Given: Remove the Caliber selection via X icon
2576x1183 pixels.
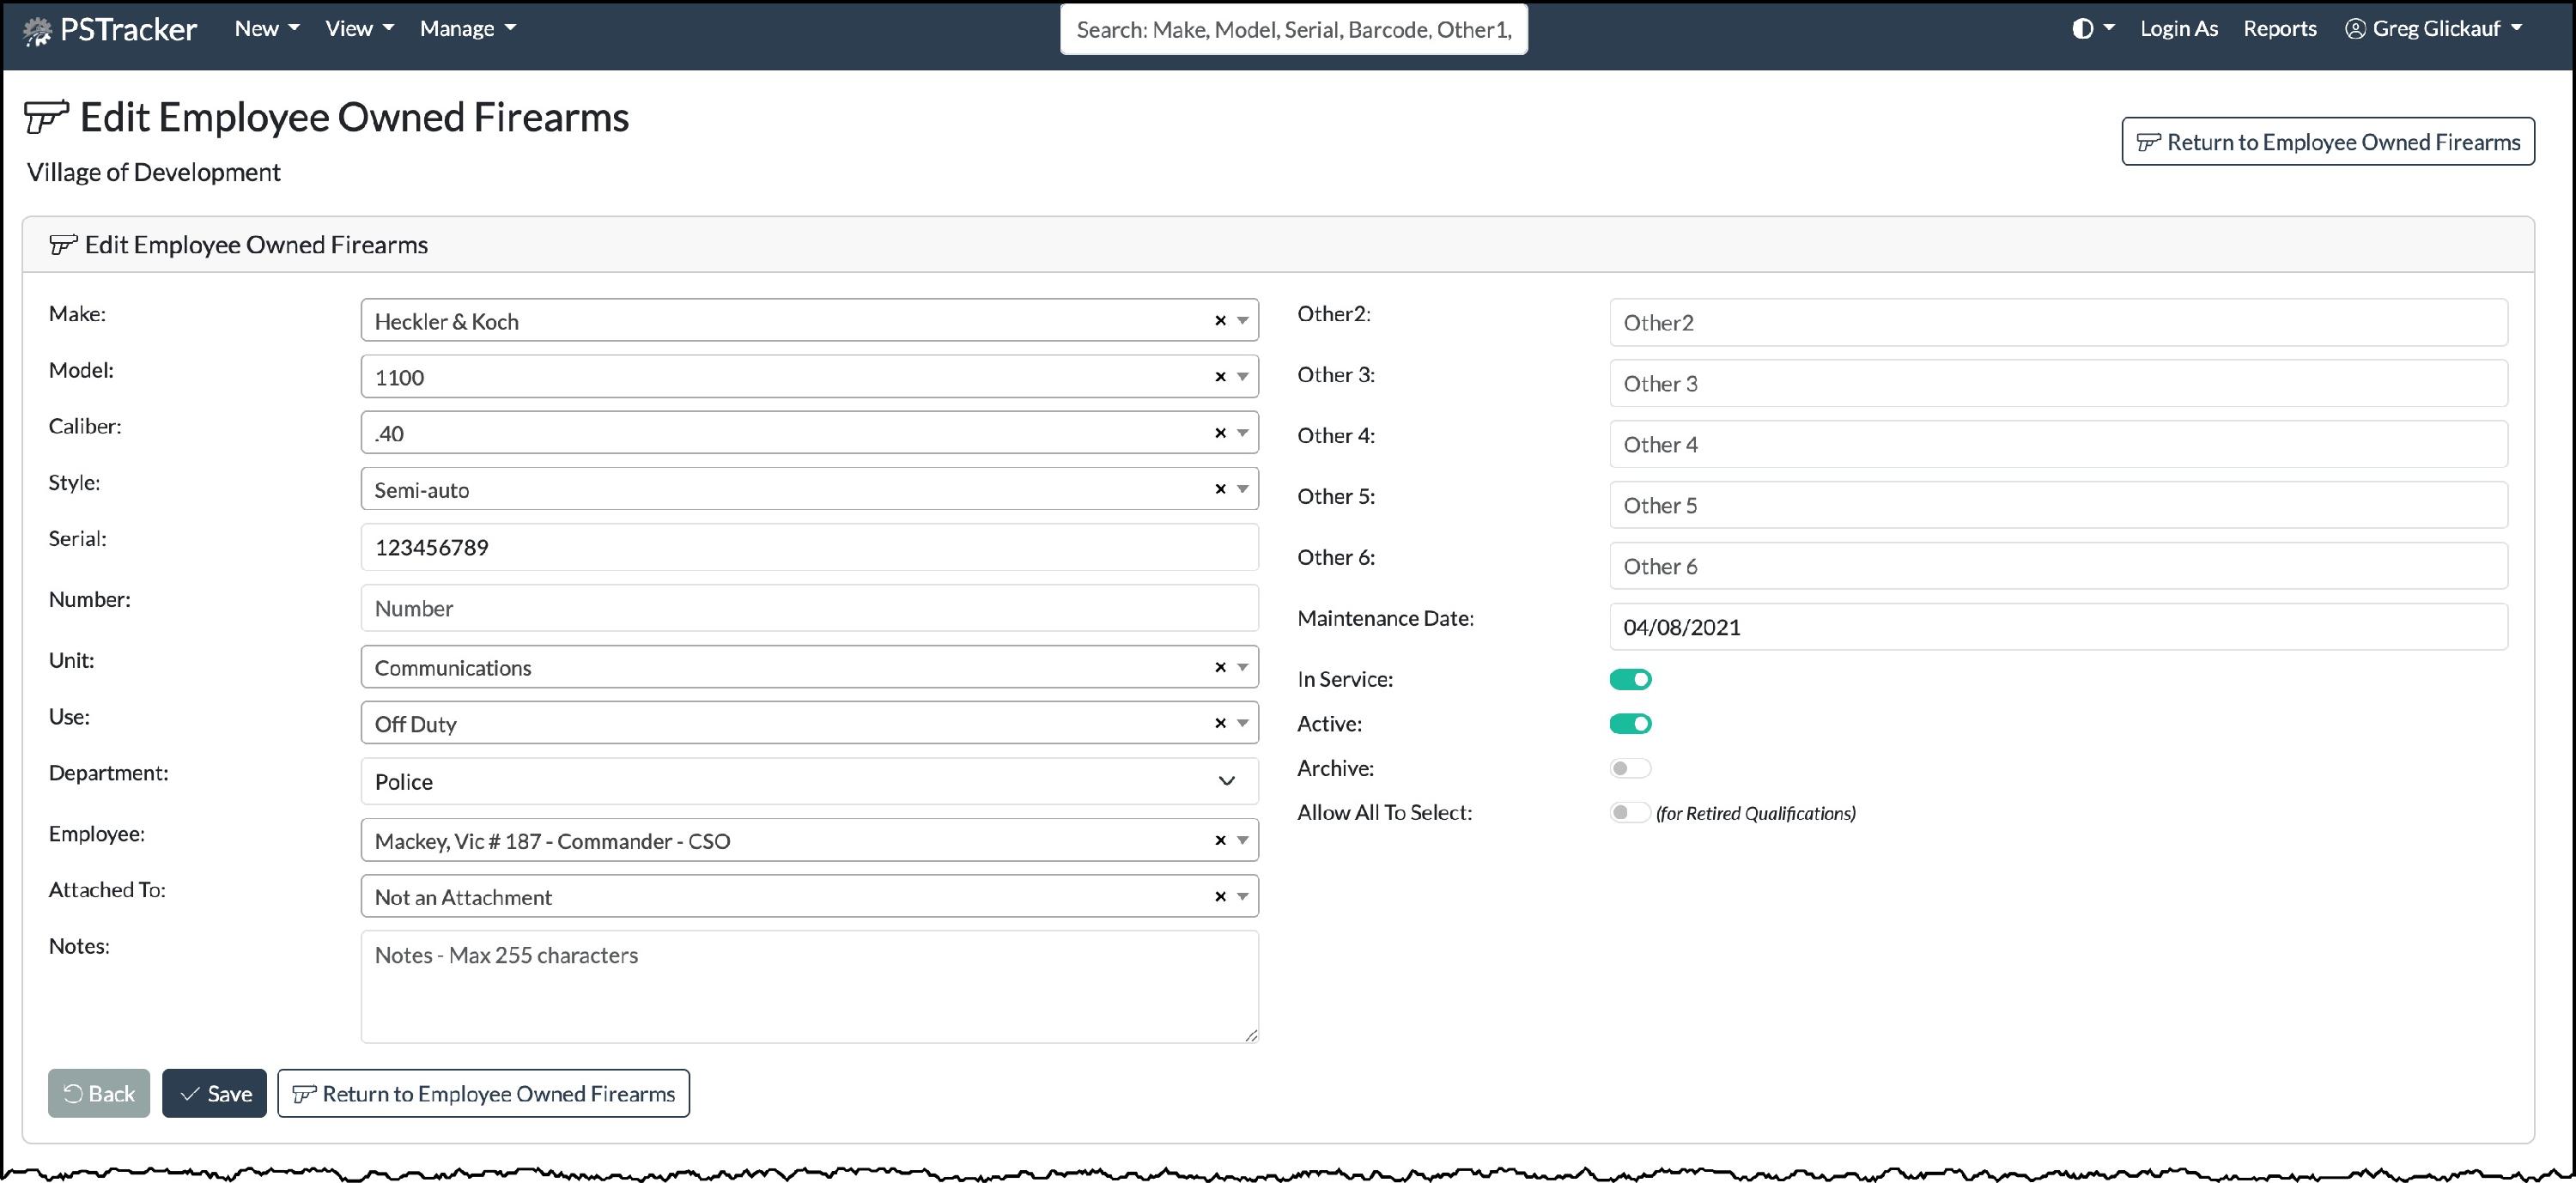Looking at the screenshot, I should tap(1220, 433).
